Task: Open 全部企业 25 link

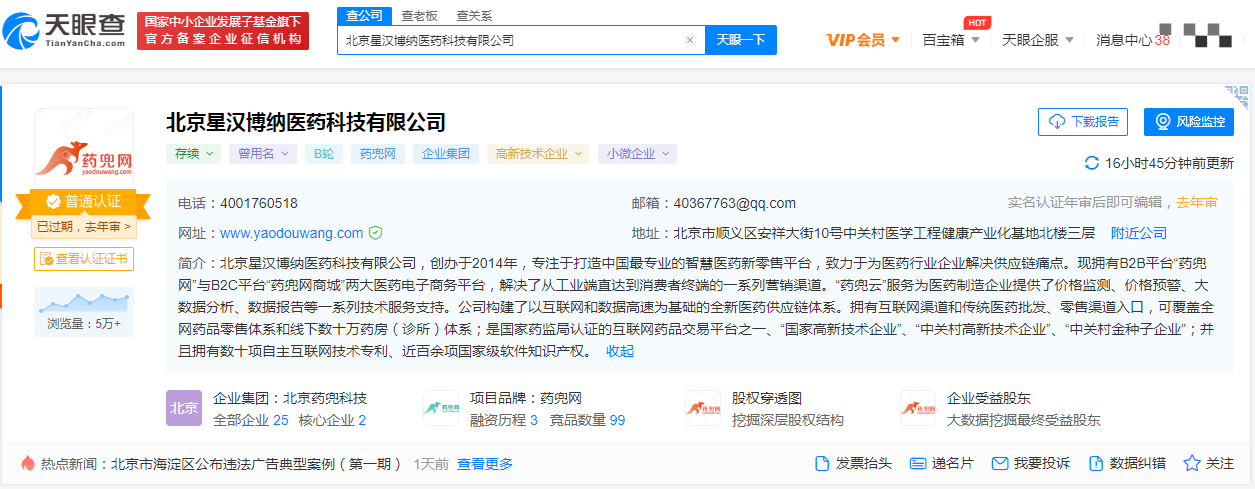Action: click(251, 420)
